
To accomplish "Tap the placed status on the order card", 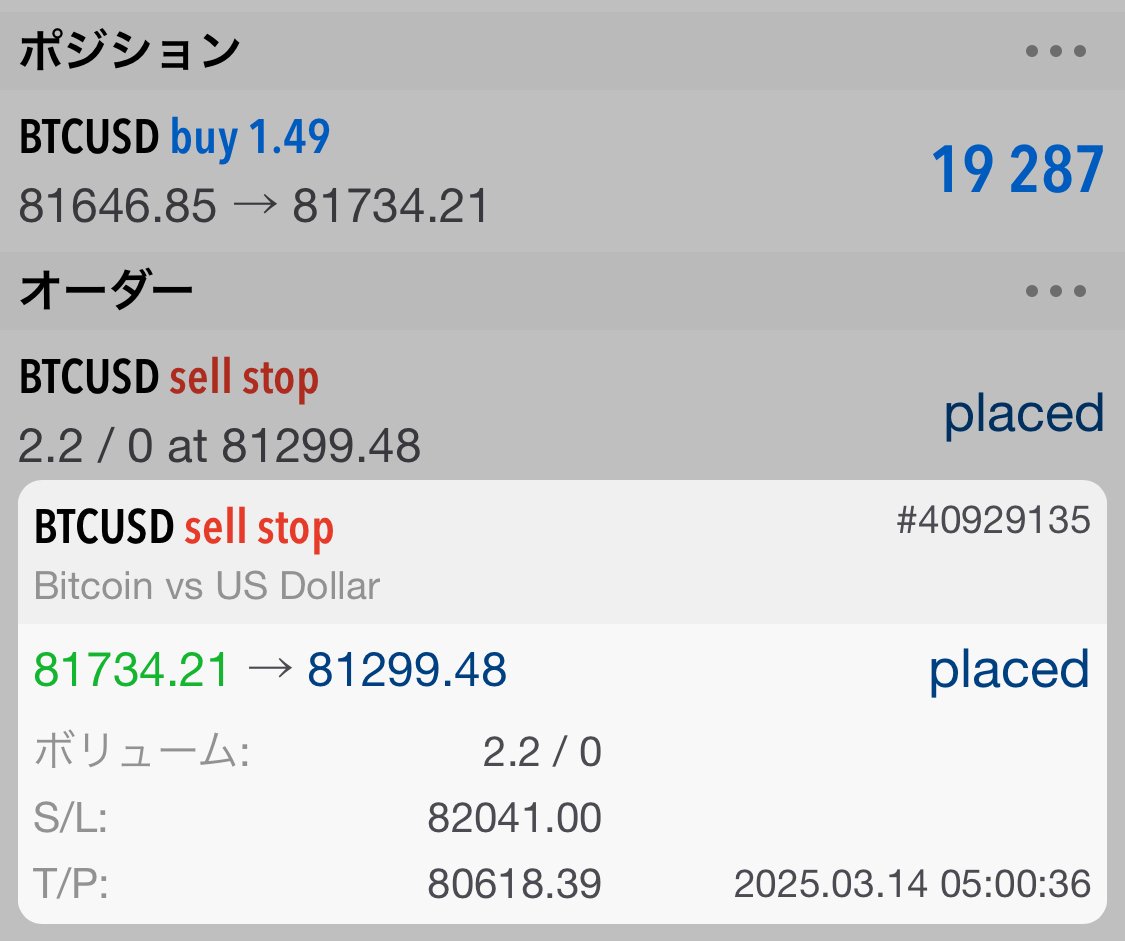I will pyautogui.click(x=1008, y=670).
